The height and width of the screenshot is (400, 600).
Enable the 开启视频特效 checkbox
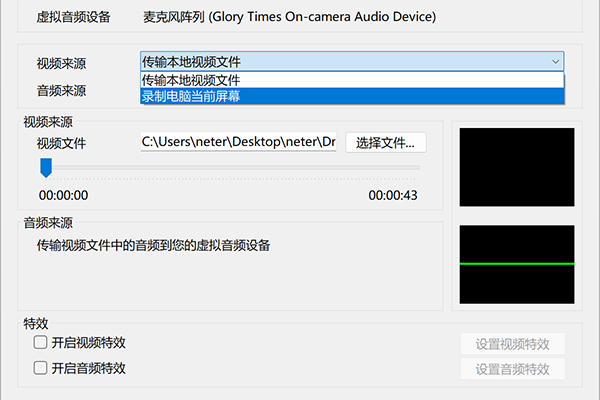[x=41, y=342]
